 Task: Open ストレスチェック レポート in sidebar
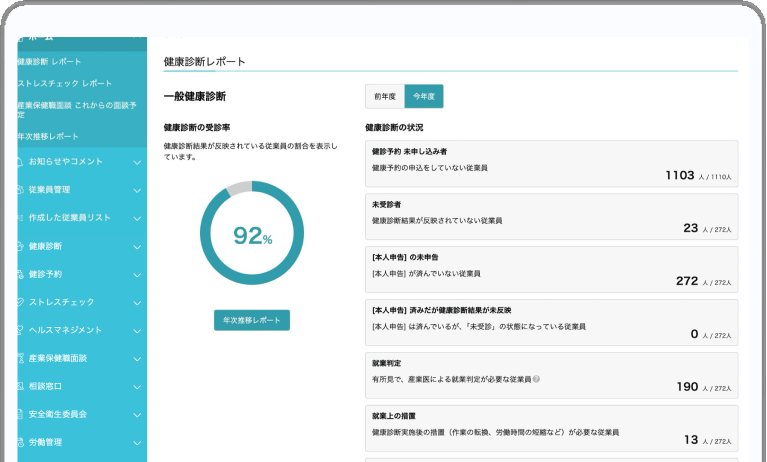click(x=64, y=83)
